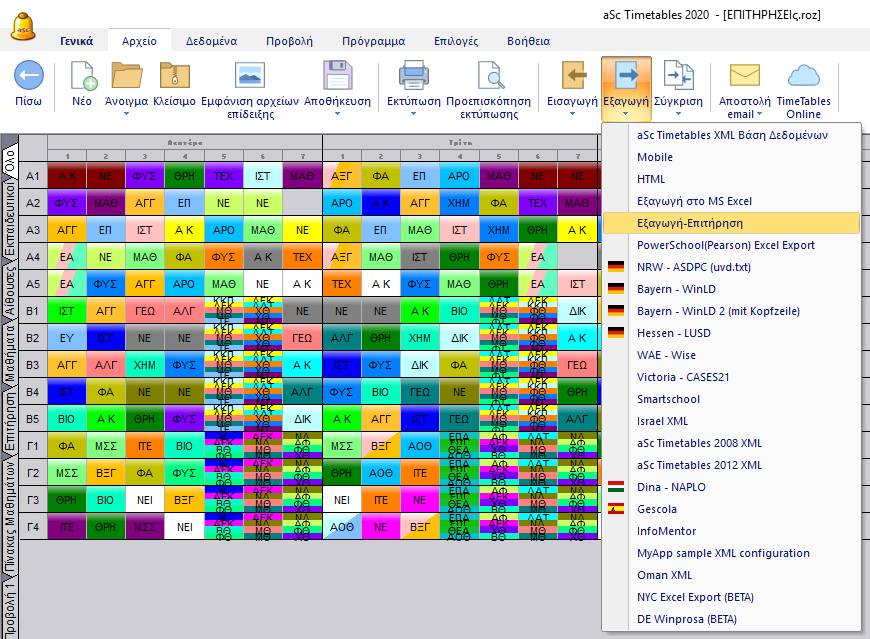Click the Σύγκριση compare icon
870x639 pixels.
pyautogui.click(x=678, y=76)
